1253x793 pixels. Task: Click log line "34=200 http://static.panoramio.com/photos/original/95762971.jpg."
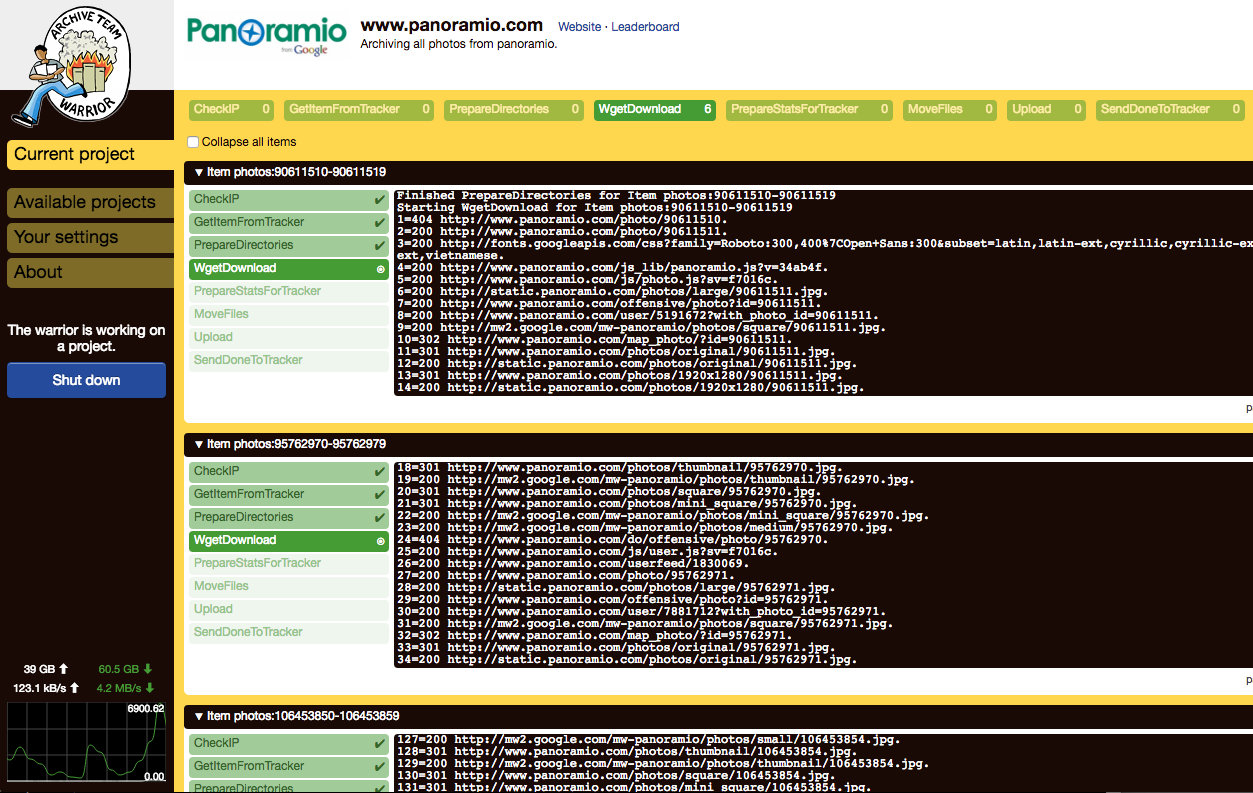(x=626, y=660)
